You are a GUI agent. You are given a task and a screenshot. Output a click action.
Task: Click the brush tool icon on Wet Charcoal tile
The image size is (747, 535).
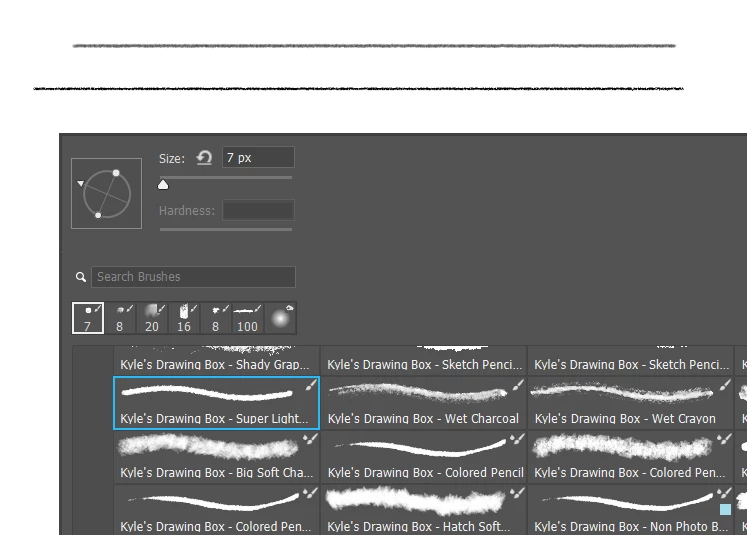[x=518, y=385]
